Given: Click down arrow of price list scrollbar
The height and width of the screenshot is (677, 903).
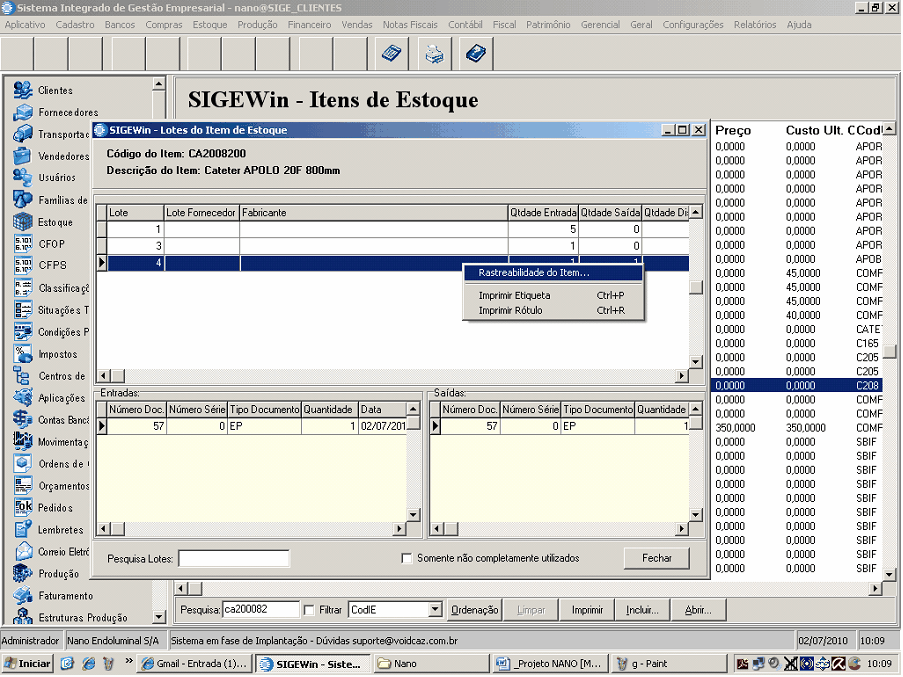Looking at the screenshot, I should tap(889, 574).
